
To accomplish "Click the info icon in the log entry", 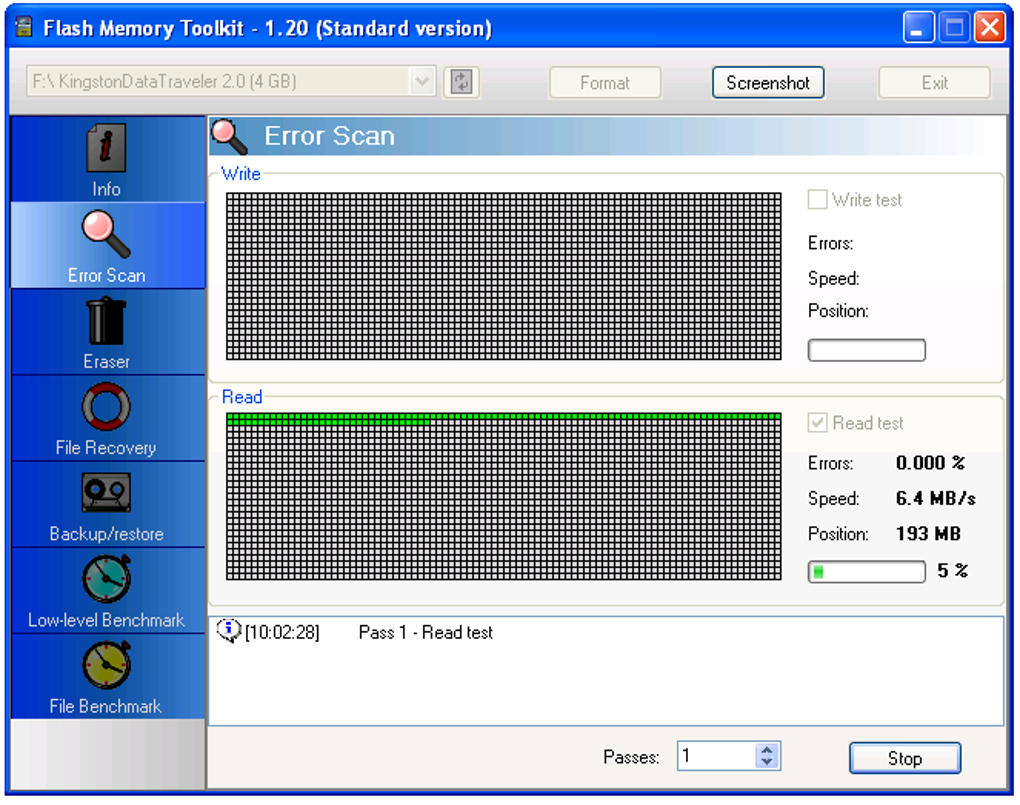I will tap(228, 631).
